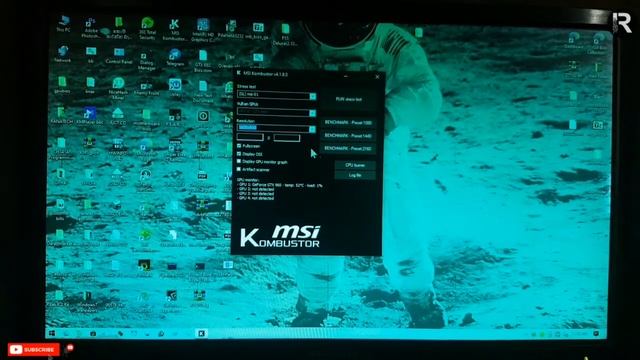Toggle the Display OSI checkbox

pos(239,154)
